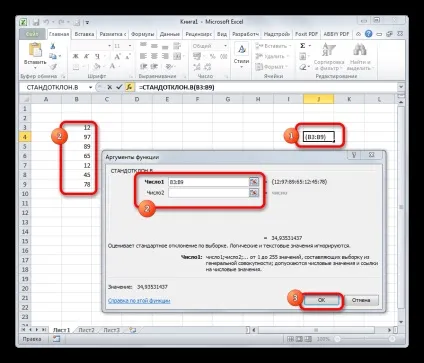Click Отмена button in the dialog
Image resolution: width=424 pixels, height=363 pixels.
click(x=361, y=300)
